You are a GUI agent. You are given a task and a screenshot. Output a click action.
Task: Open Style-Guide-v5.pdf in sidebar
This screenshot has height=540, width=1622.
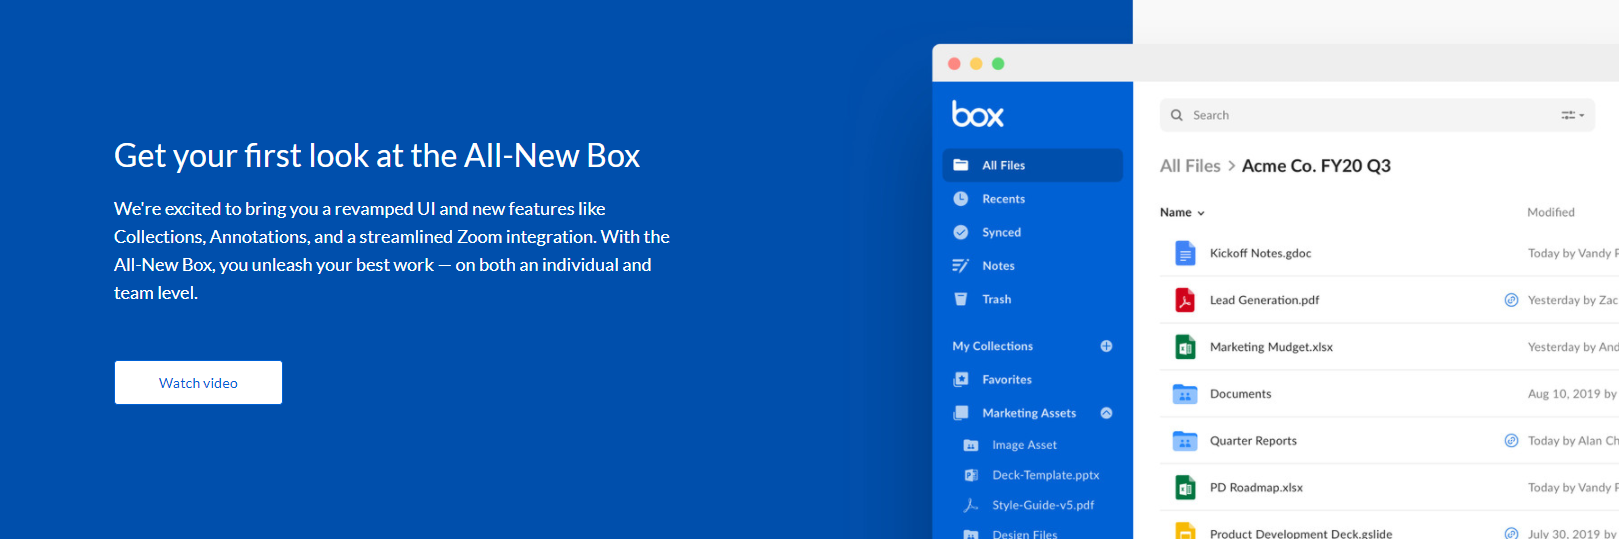(x=1043, y=505)
